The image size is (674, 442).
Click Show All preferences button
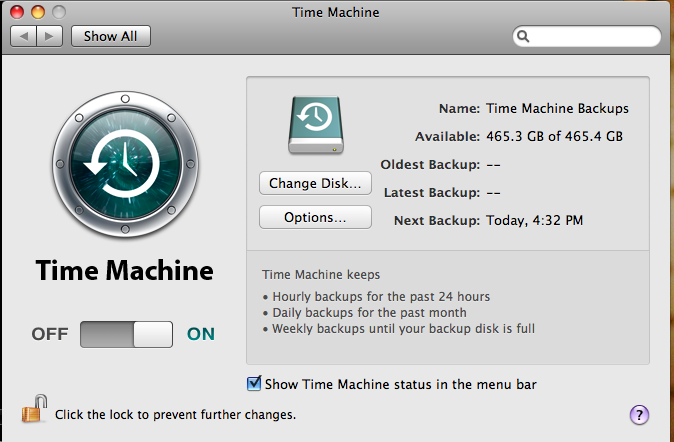coord(110,36)
